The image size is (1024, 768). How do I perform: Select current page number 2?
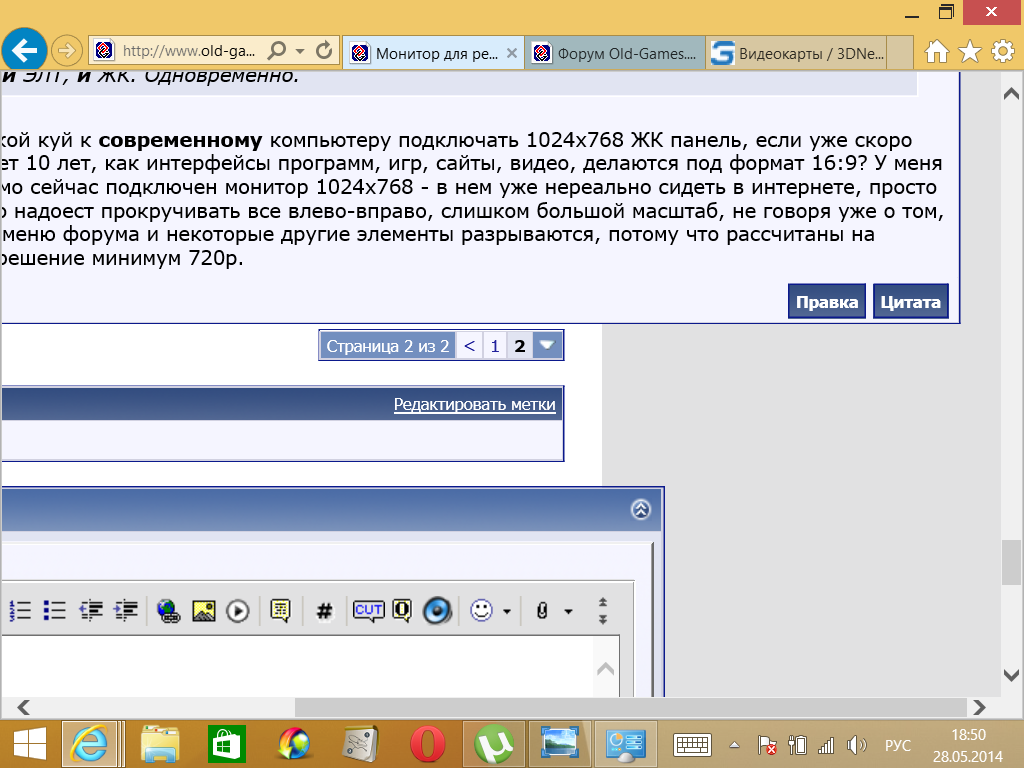pos(520,345)
